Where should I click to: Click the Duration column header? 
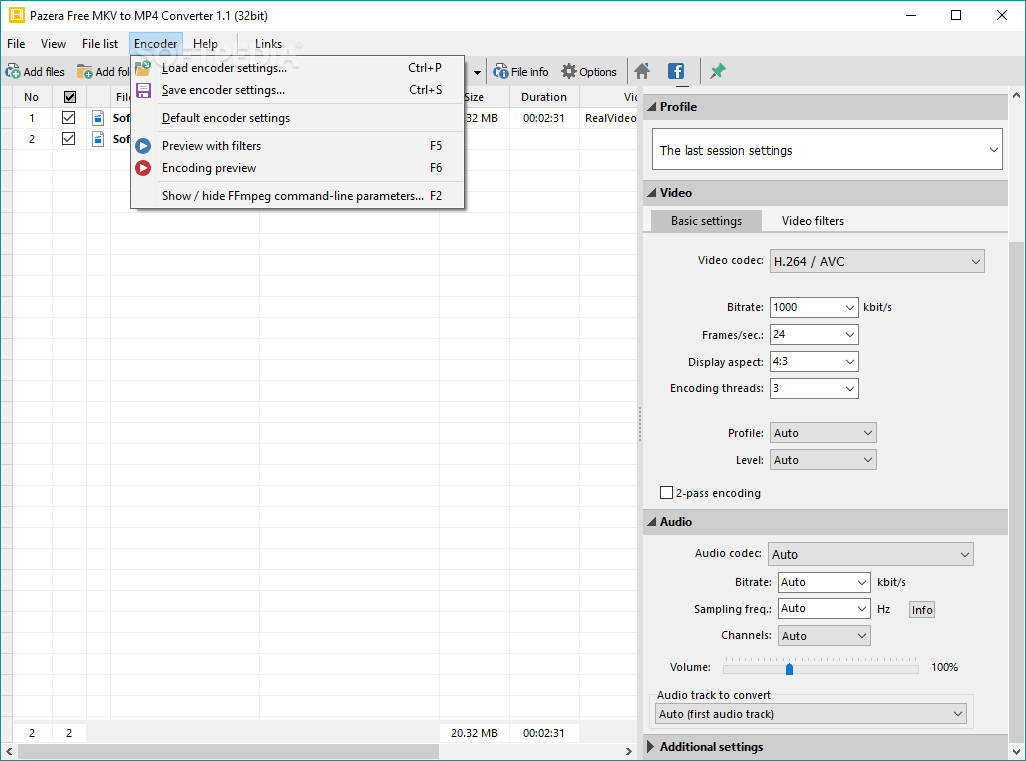pos(544,97)
